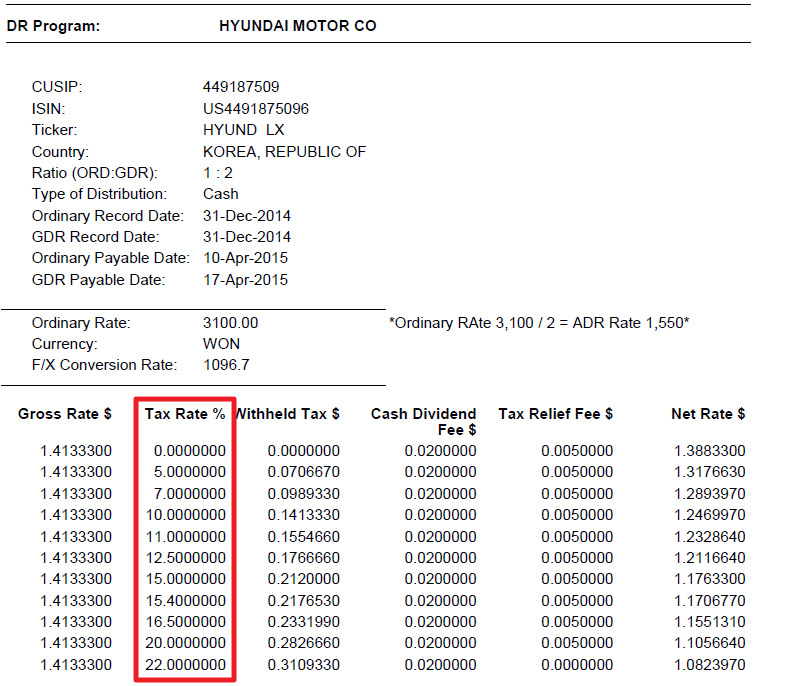Select net rate value 1.2893970

click(709, 494)
